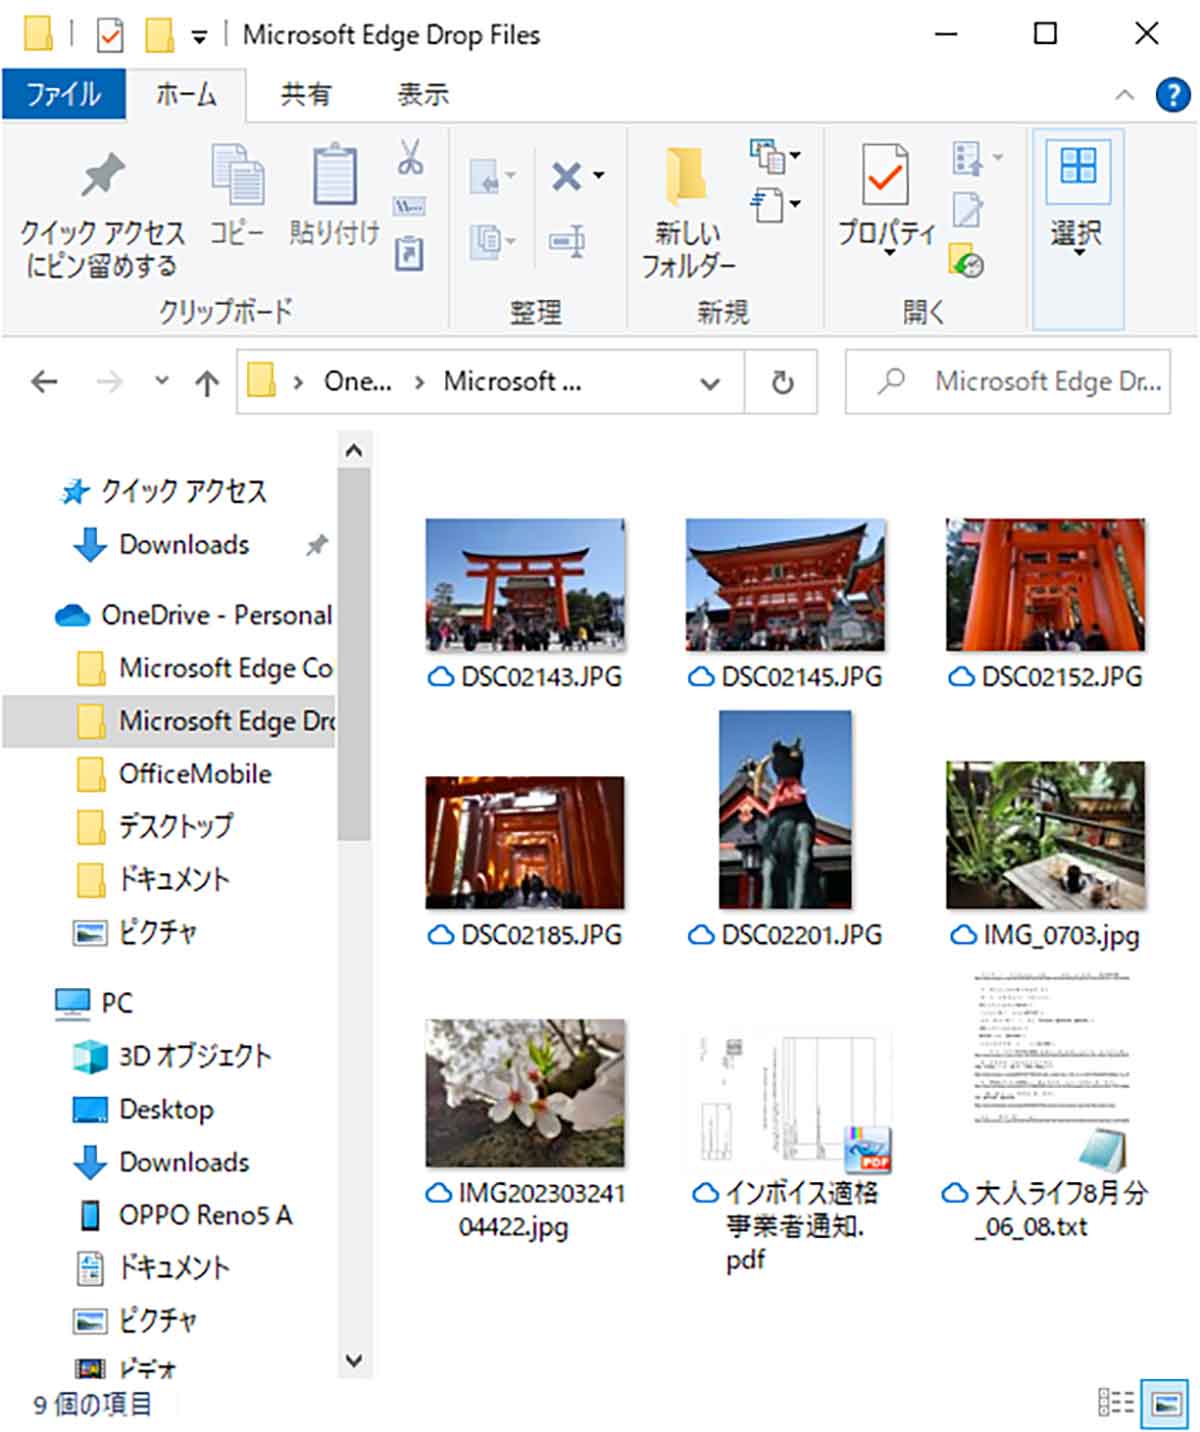This screenshot has height=1432, width=1200.
Task: Collapse the ribbon with the chevron
Action: (1125, 95)
